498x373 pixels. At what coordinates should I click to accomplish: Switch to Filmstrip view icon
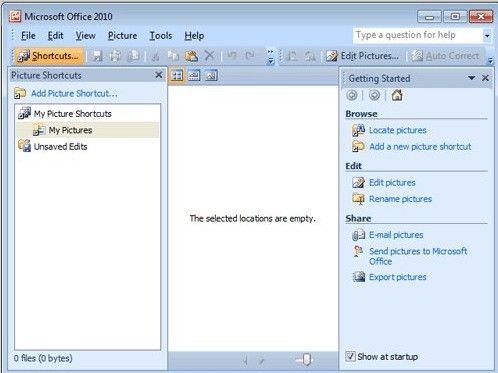194,76
